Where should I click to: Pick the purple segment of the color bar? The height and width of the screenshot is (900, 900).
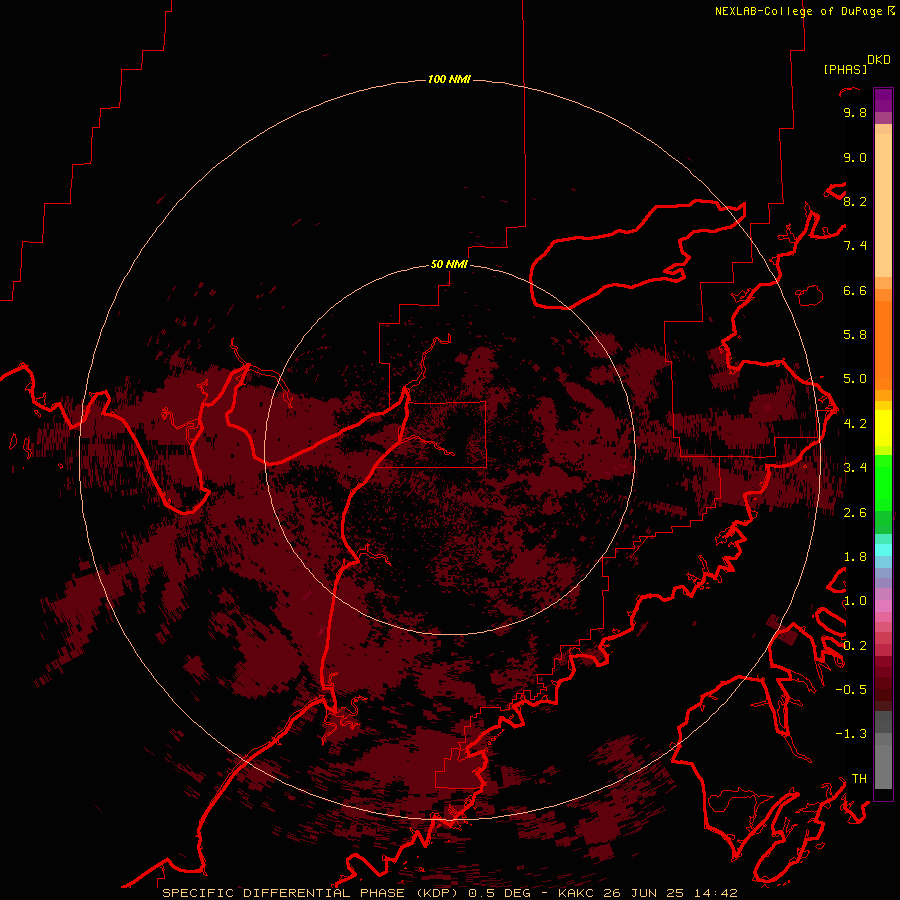[x=883, y=100]
